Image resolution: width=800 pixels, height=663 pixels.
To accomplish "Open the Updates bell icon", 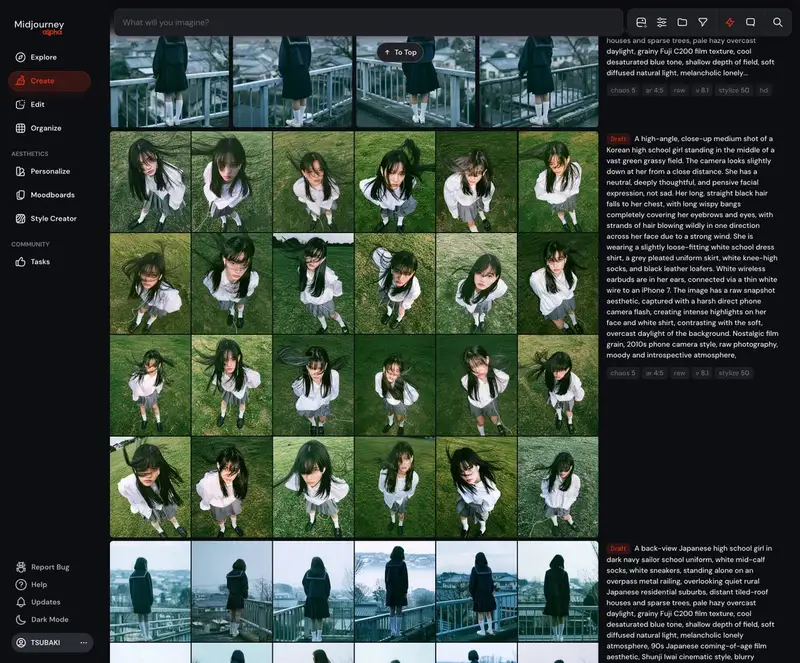I will [21, 602].
